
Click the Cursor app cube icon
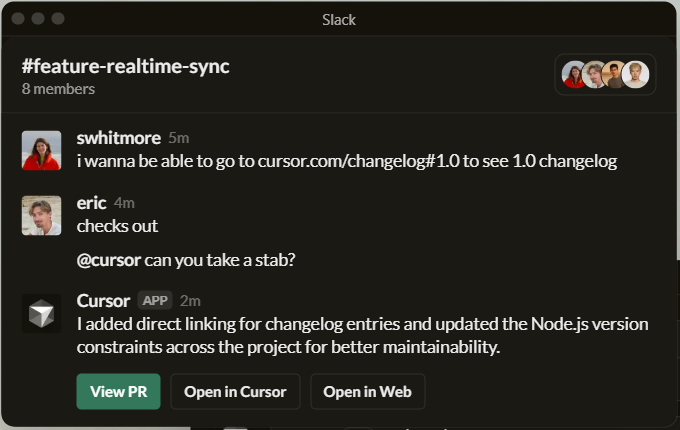click(x=41, y=313)
